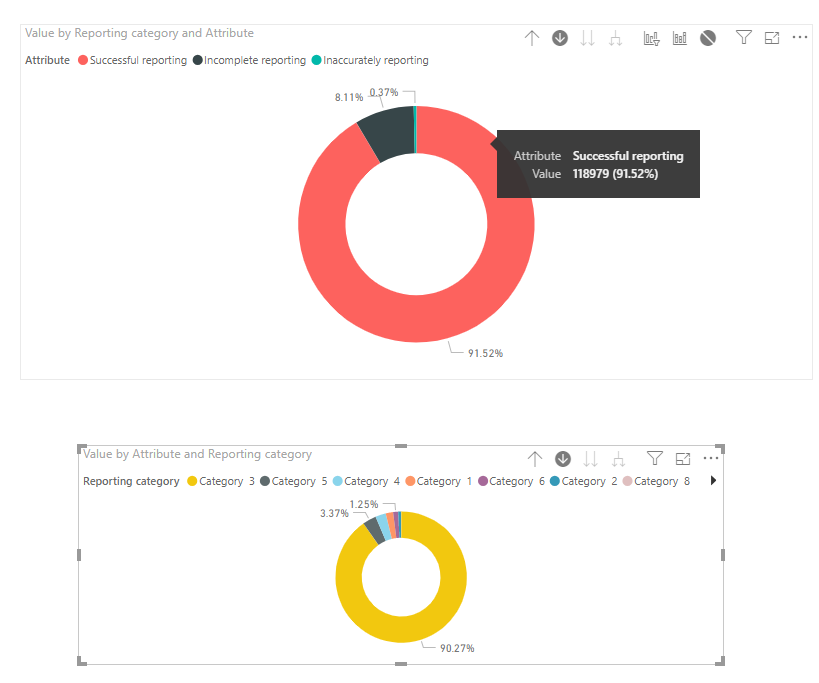Go to next level in bottom chart
This screenshot has width=819, height=683.
click(x=591, y=459)
